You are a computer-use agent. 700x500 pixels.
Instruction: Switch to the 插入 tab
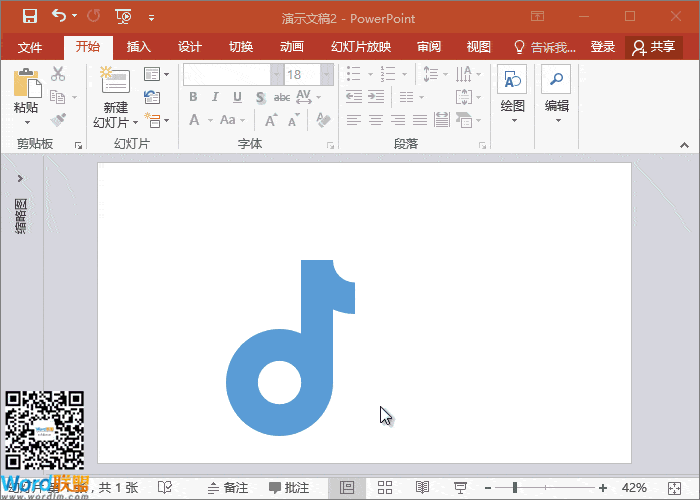pos(138,46)
